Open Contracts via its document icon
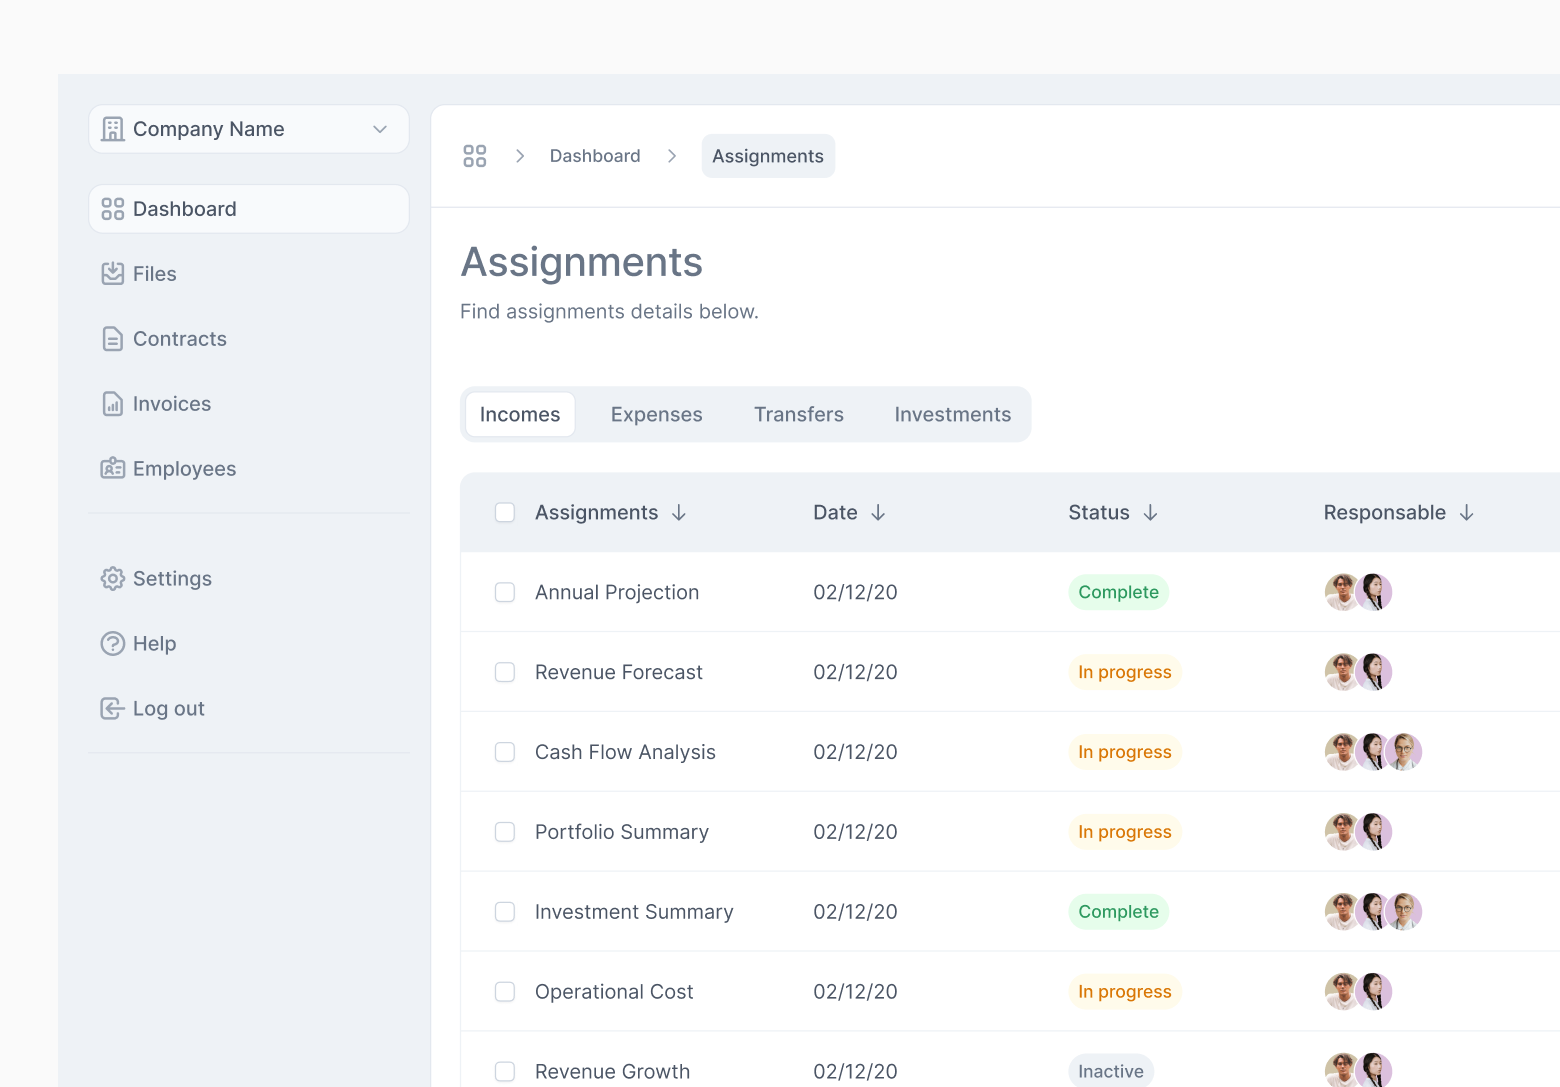 click(113, 339)
